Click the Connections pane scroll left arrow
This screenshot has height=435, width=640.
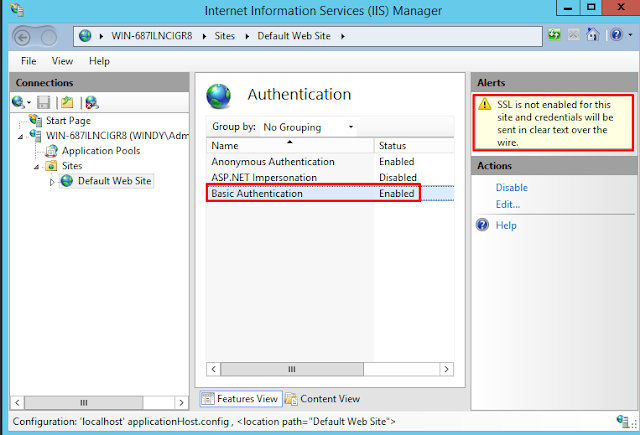coord(17,403)
